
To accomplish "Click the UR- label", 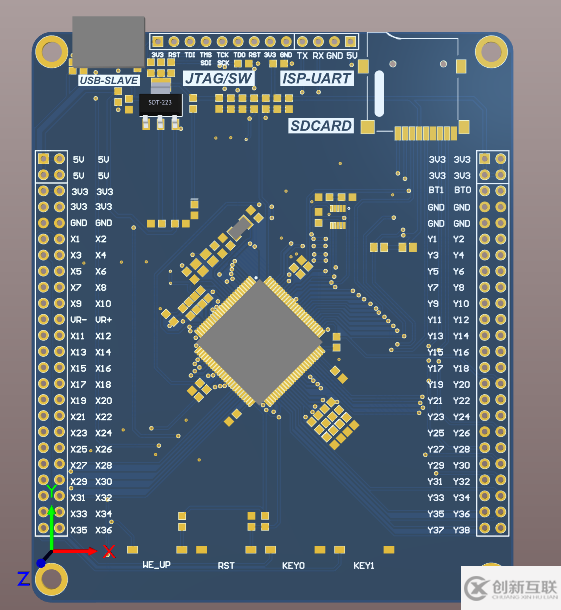I will point(78,320).
